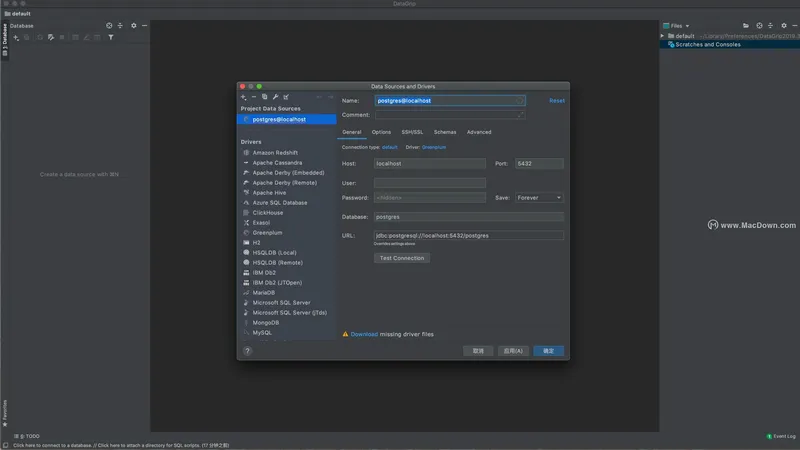Image resolution: width=800 pixels, height=450 pixels.
Task: Click the color circle inside the Name field
Action: pos(519,101)
